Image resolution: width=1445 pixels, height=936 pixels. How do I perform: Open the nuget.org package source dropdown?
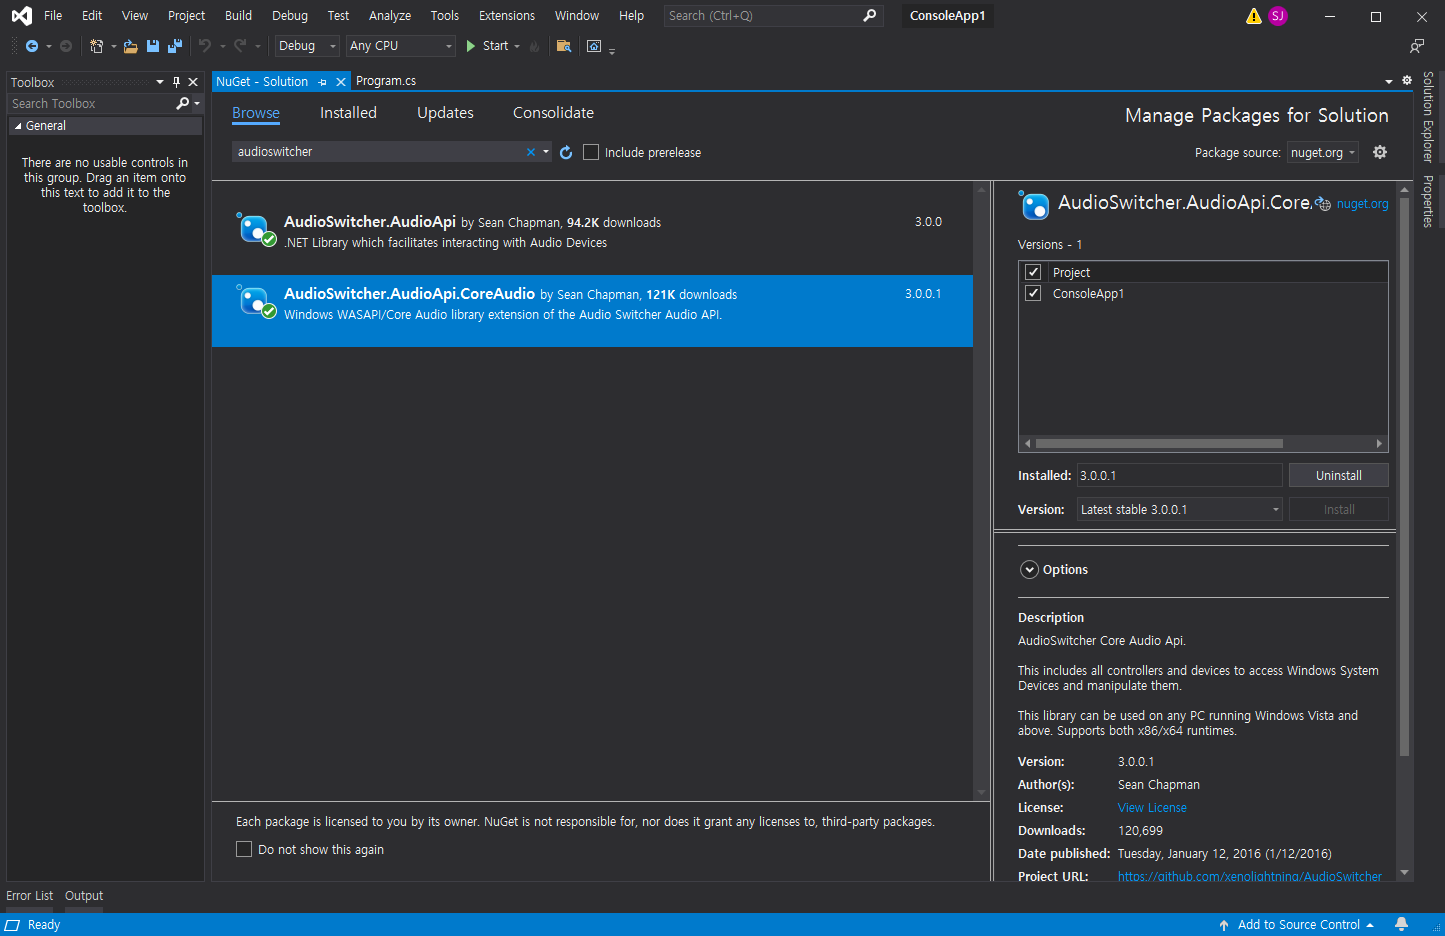click(1322, 152)
